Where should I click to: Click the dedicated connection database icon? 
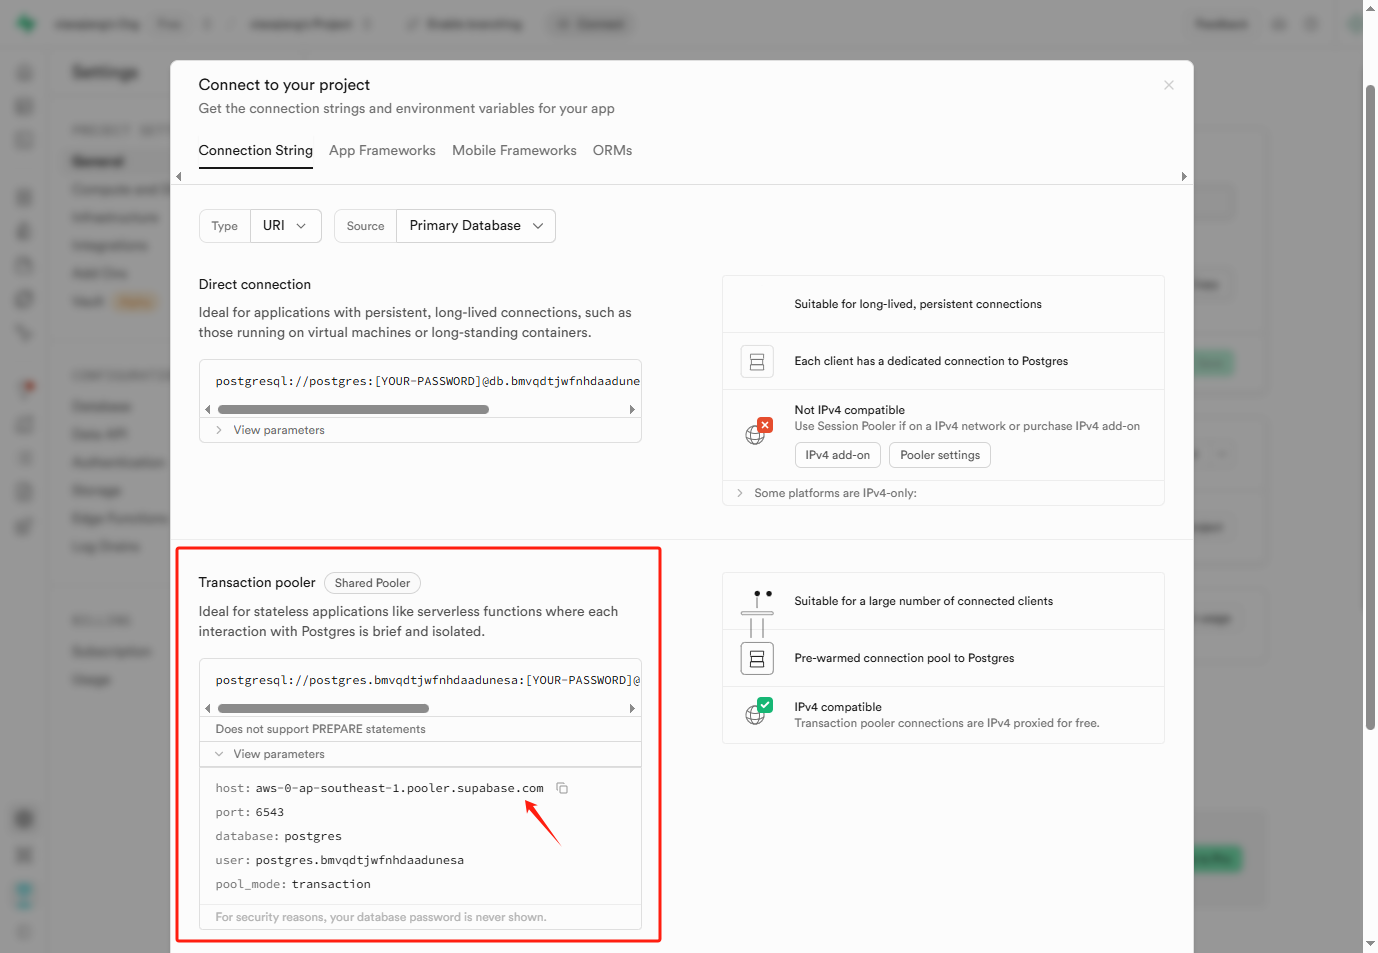757,361
